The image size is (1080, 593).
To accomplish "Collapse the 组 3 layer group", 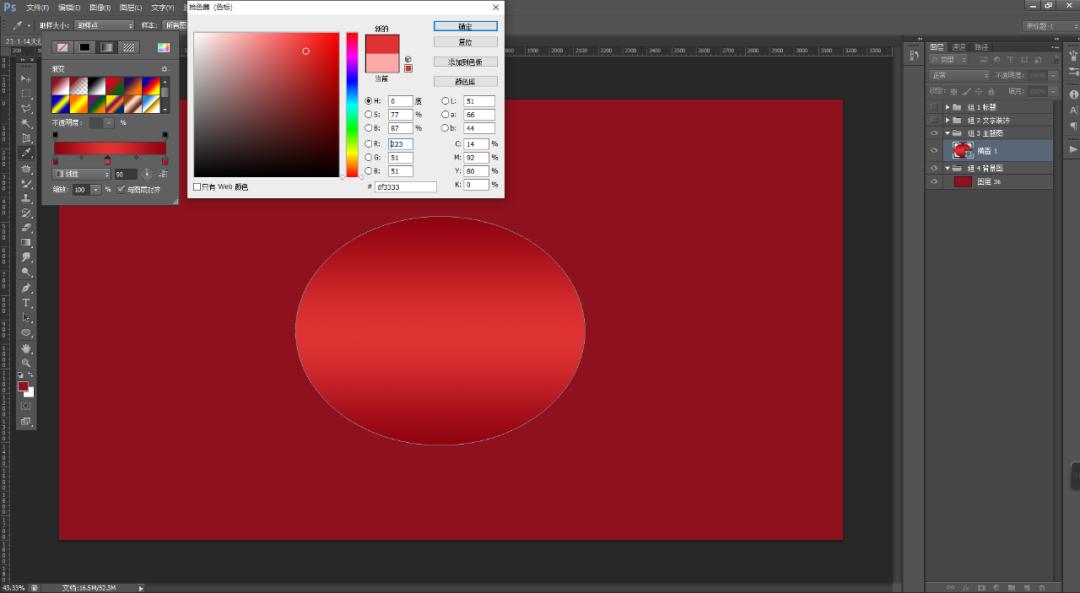I will 948,133.
